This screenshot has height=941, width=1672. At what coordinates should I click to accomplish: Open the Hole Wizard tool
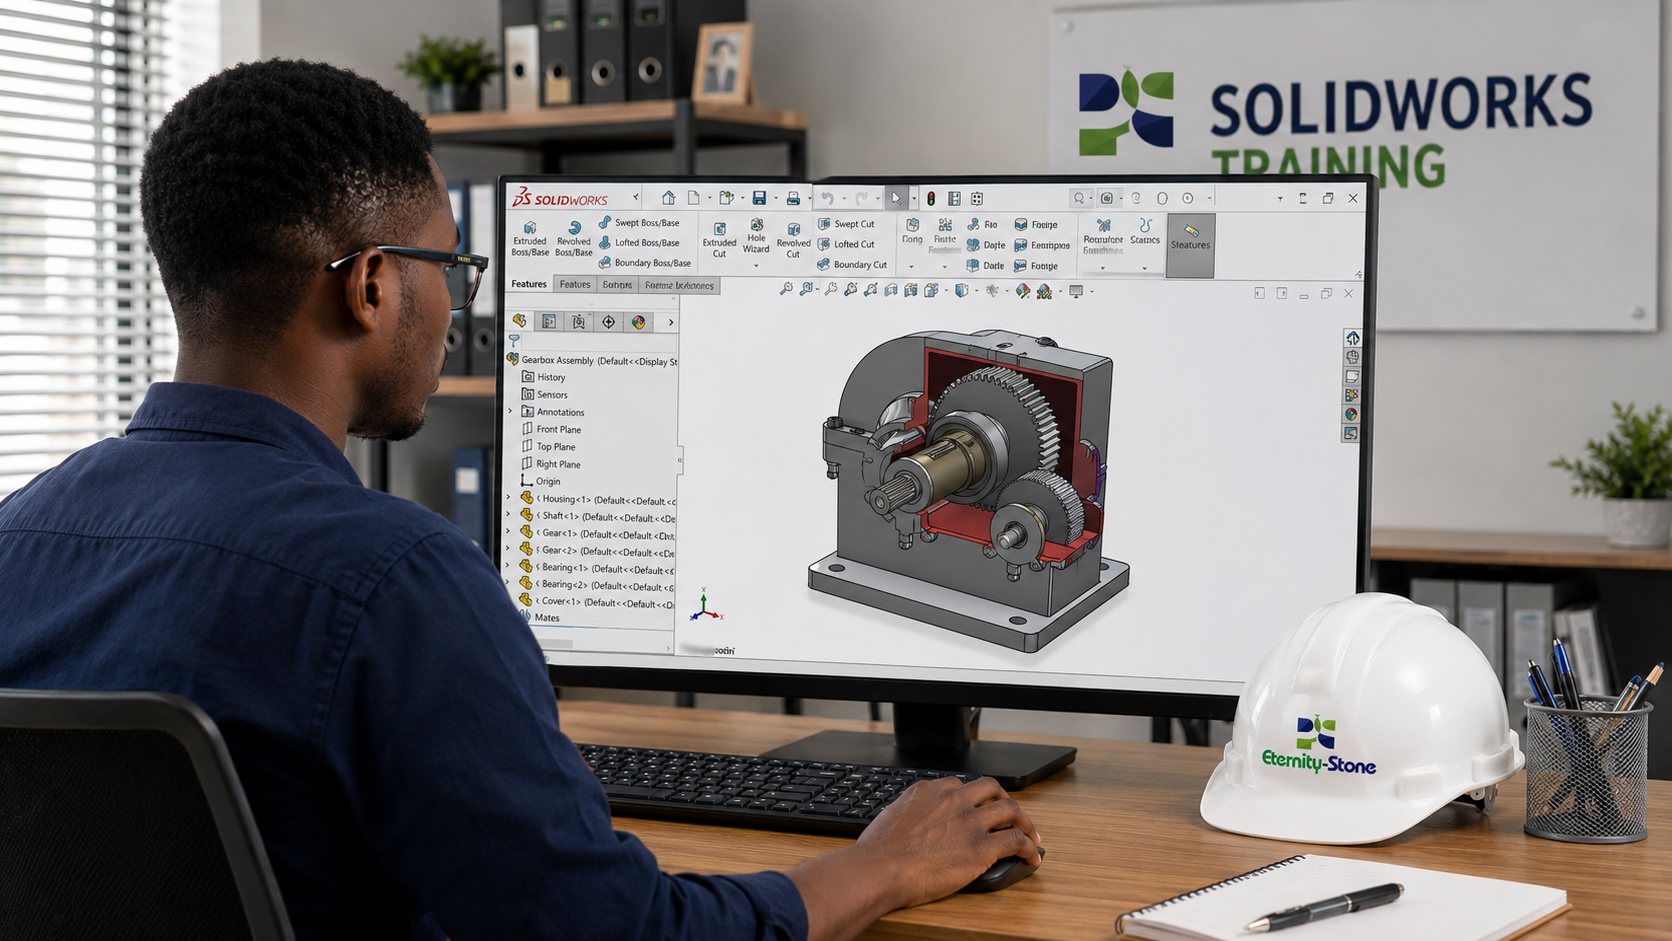756,237
